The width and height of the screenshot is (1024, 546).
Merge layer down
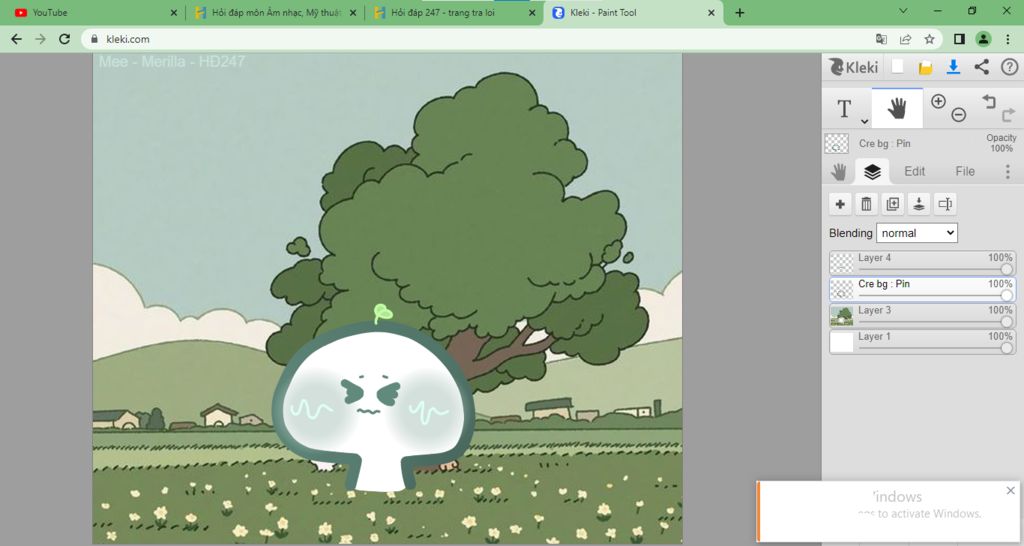click(x=919, y=204)
